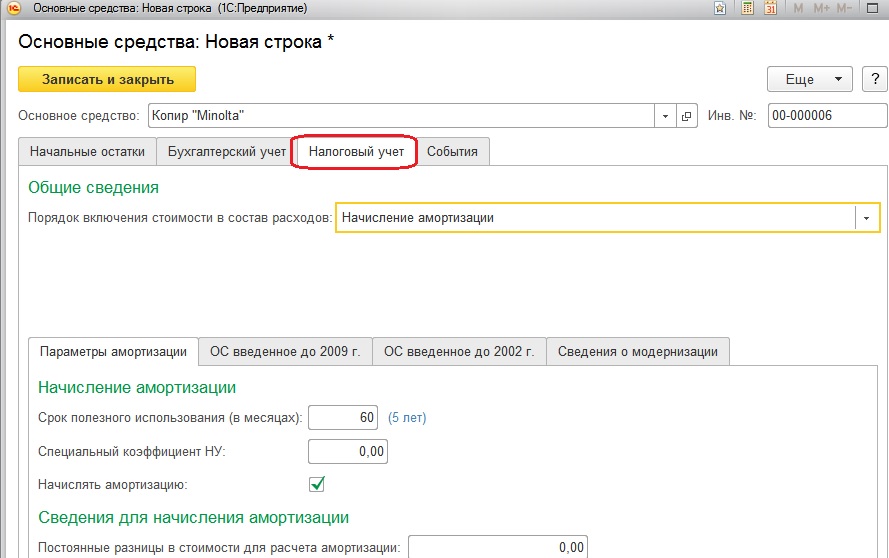Open the selected fixed asset card icon
Image resolution: width=889 pixels, height=558 pixels.
point(686,116)
